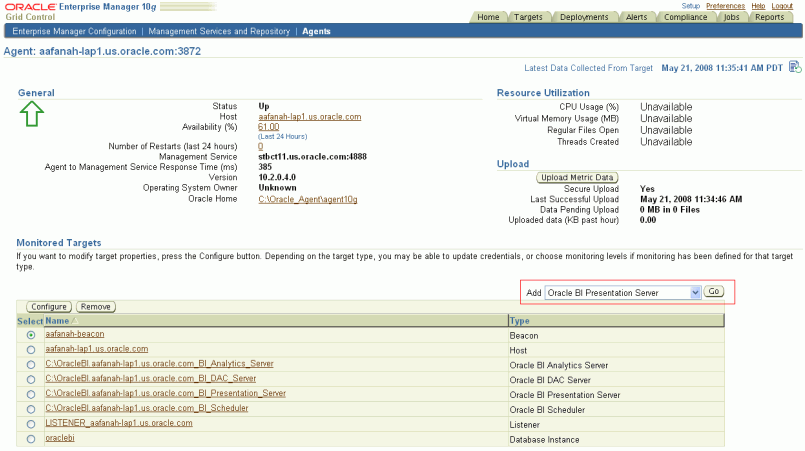Select radio for BI_Presentation_Server target
The width and height of the screenshot is (805, 451).
pos(31,394)
